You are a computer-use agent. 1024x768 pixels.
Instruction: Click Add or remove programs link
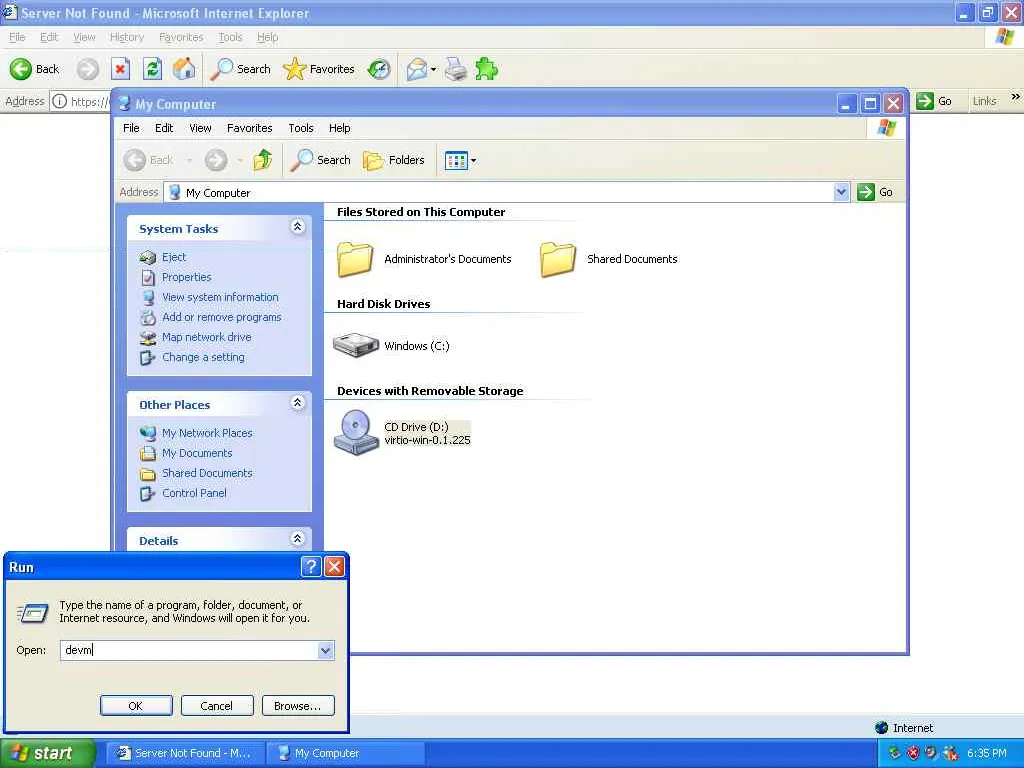(221, 317)
